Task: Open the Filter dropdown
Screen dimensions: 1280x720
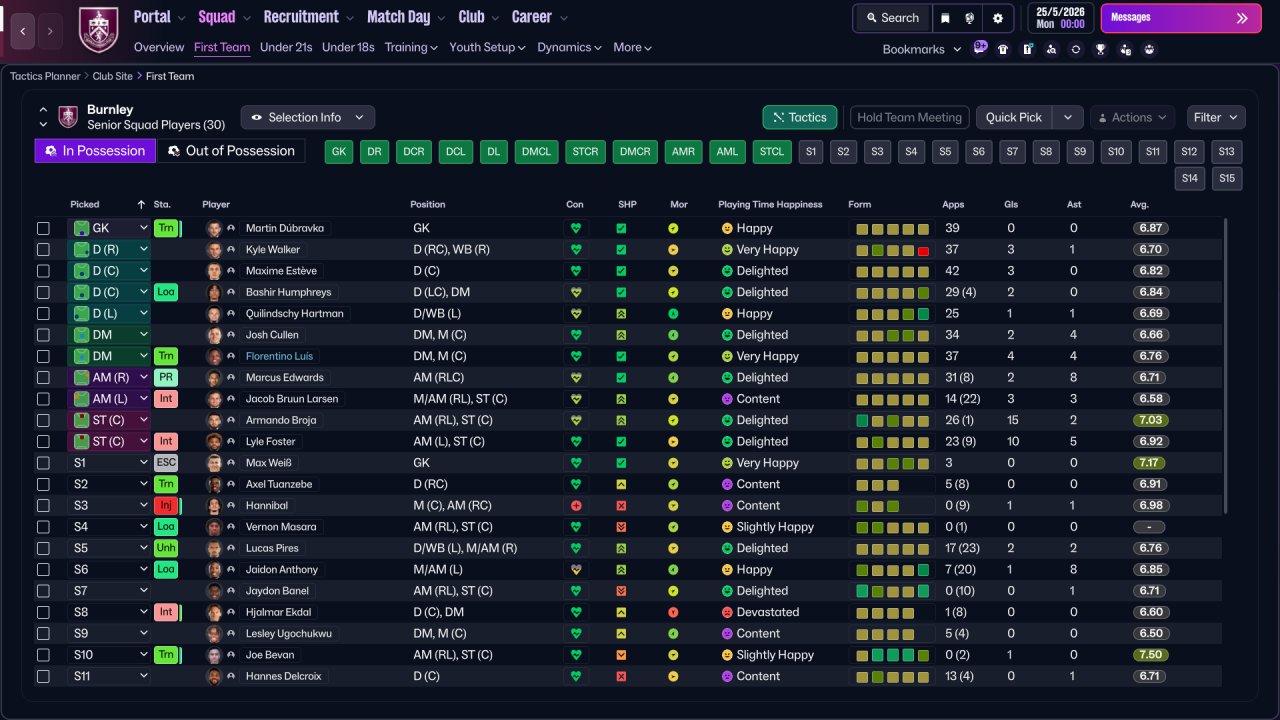Action: 1216,117
